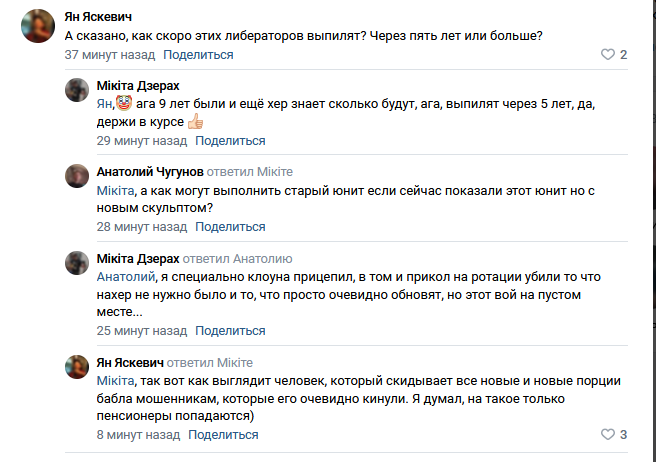Like Ян Яскевич's top comment with the heart

(x=608, y=54)
